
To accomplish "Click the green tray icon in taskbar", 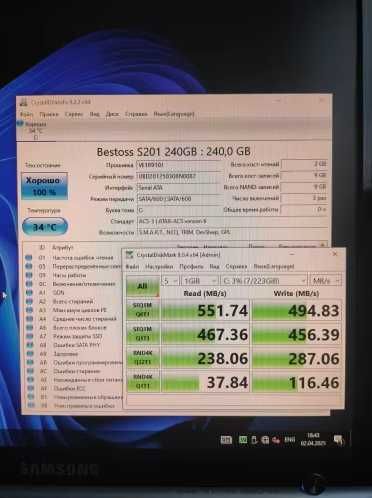I will (243, 440).
